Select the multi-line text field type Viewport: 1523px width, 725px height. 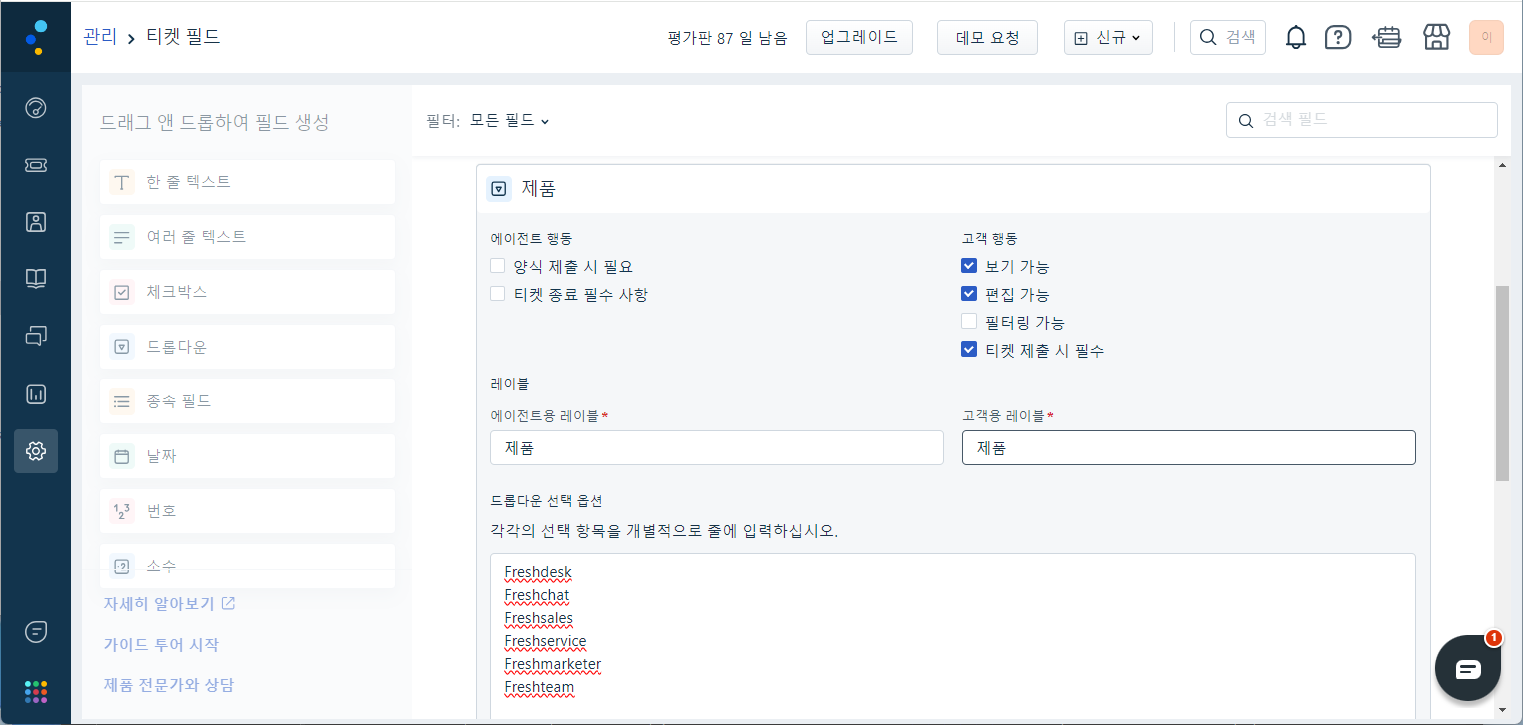[247, 237]
